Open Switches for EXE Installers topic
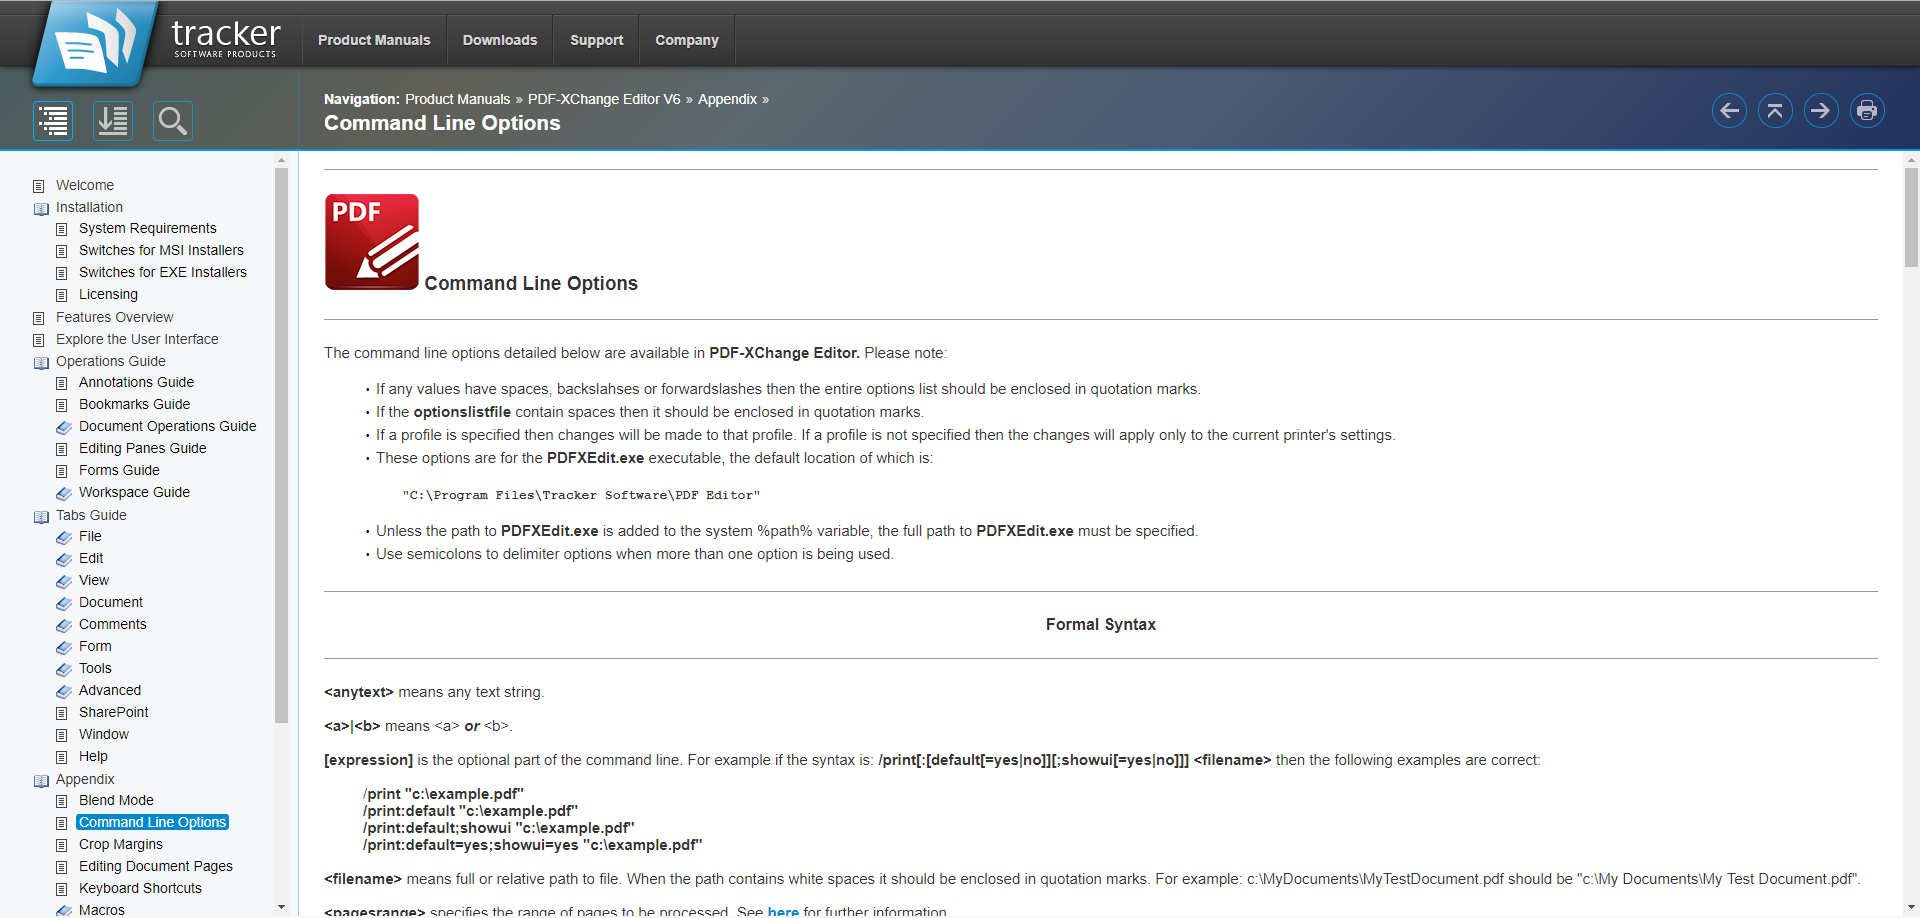The height and width of the screenshot is (918, 1920). [x=163, y=272]
